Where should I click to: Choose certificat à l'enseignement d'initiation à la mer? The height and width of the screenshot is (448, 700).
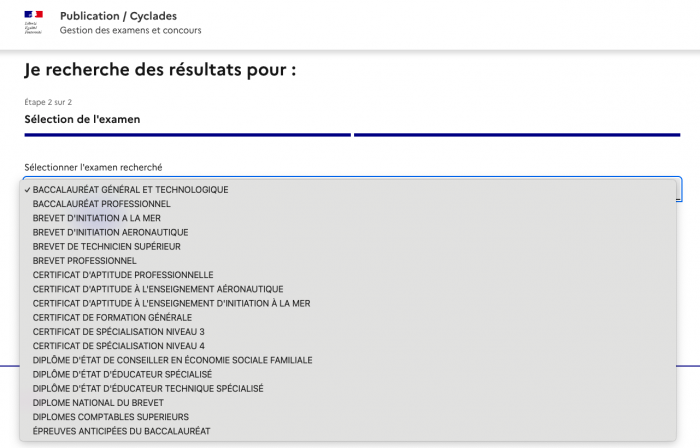tap(348, 303)
